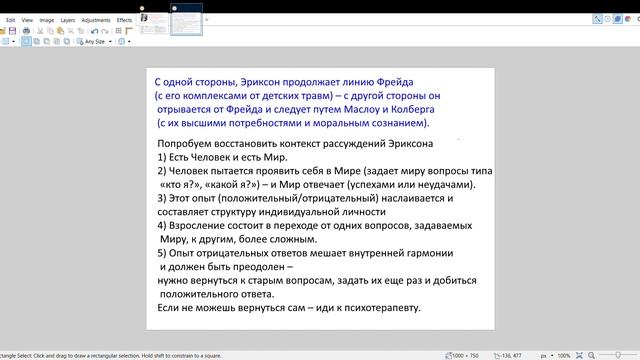Select Replace selection mode
640x360 pixels.
point(26,42)
